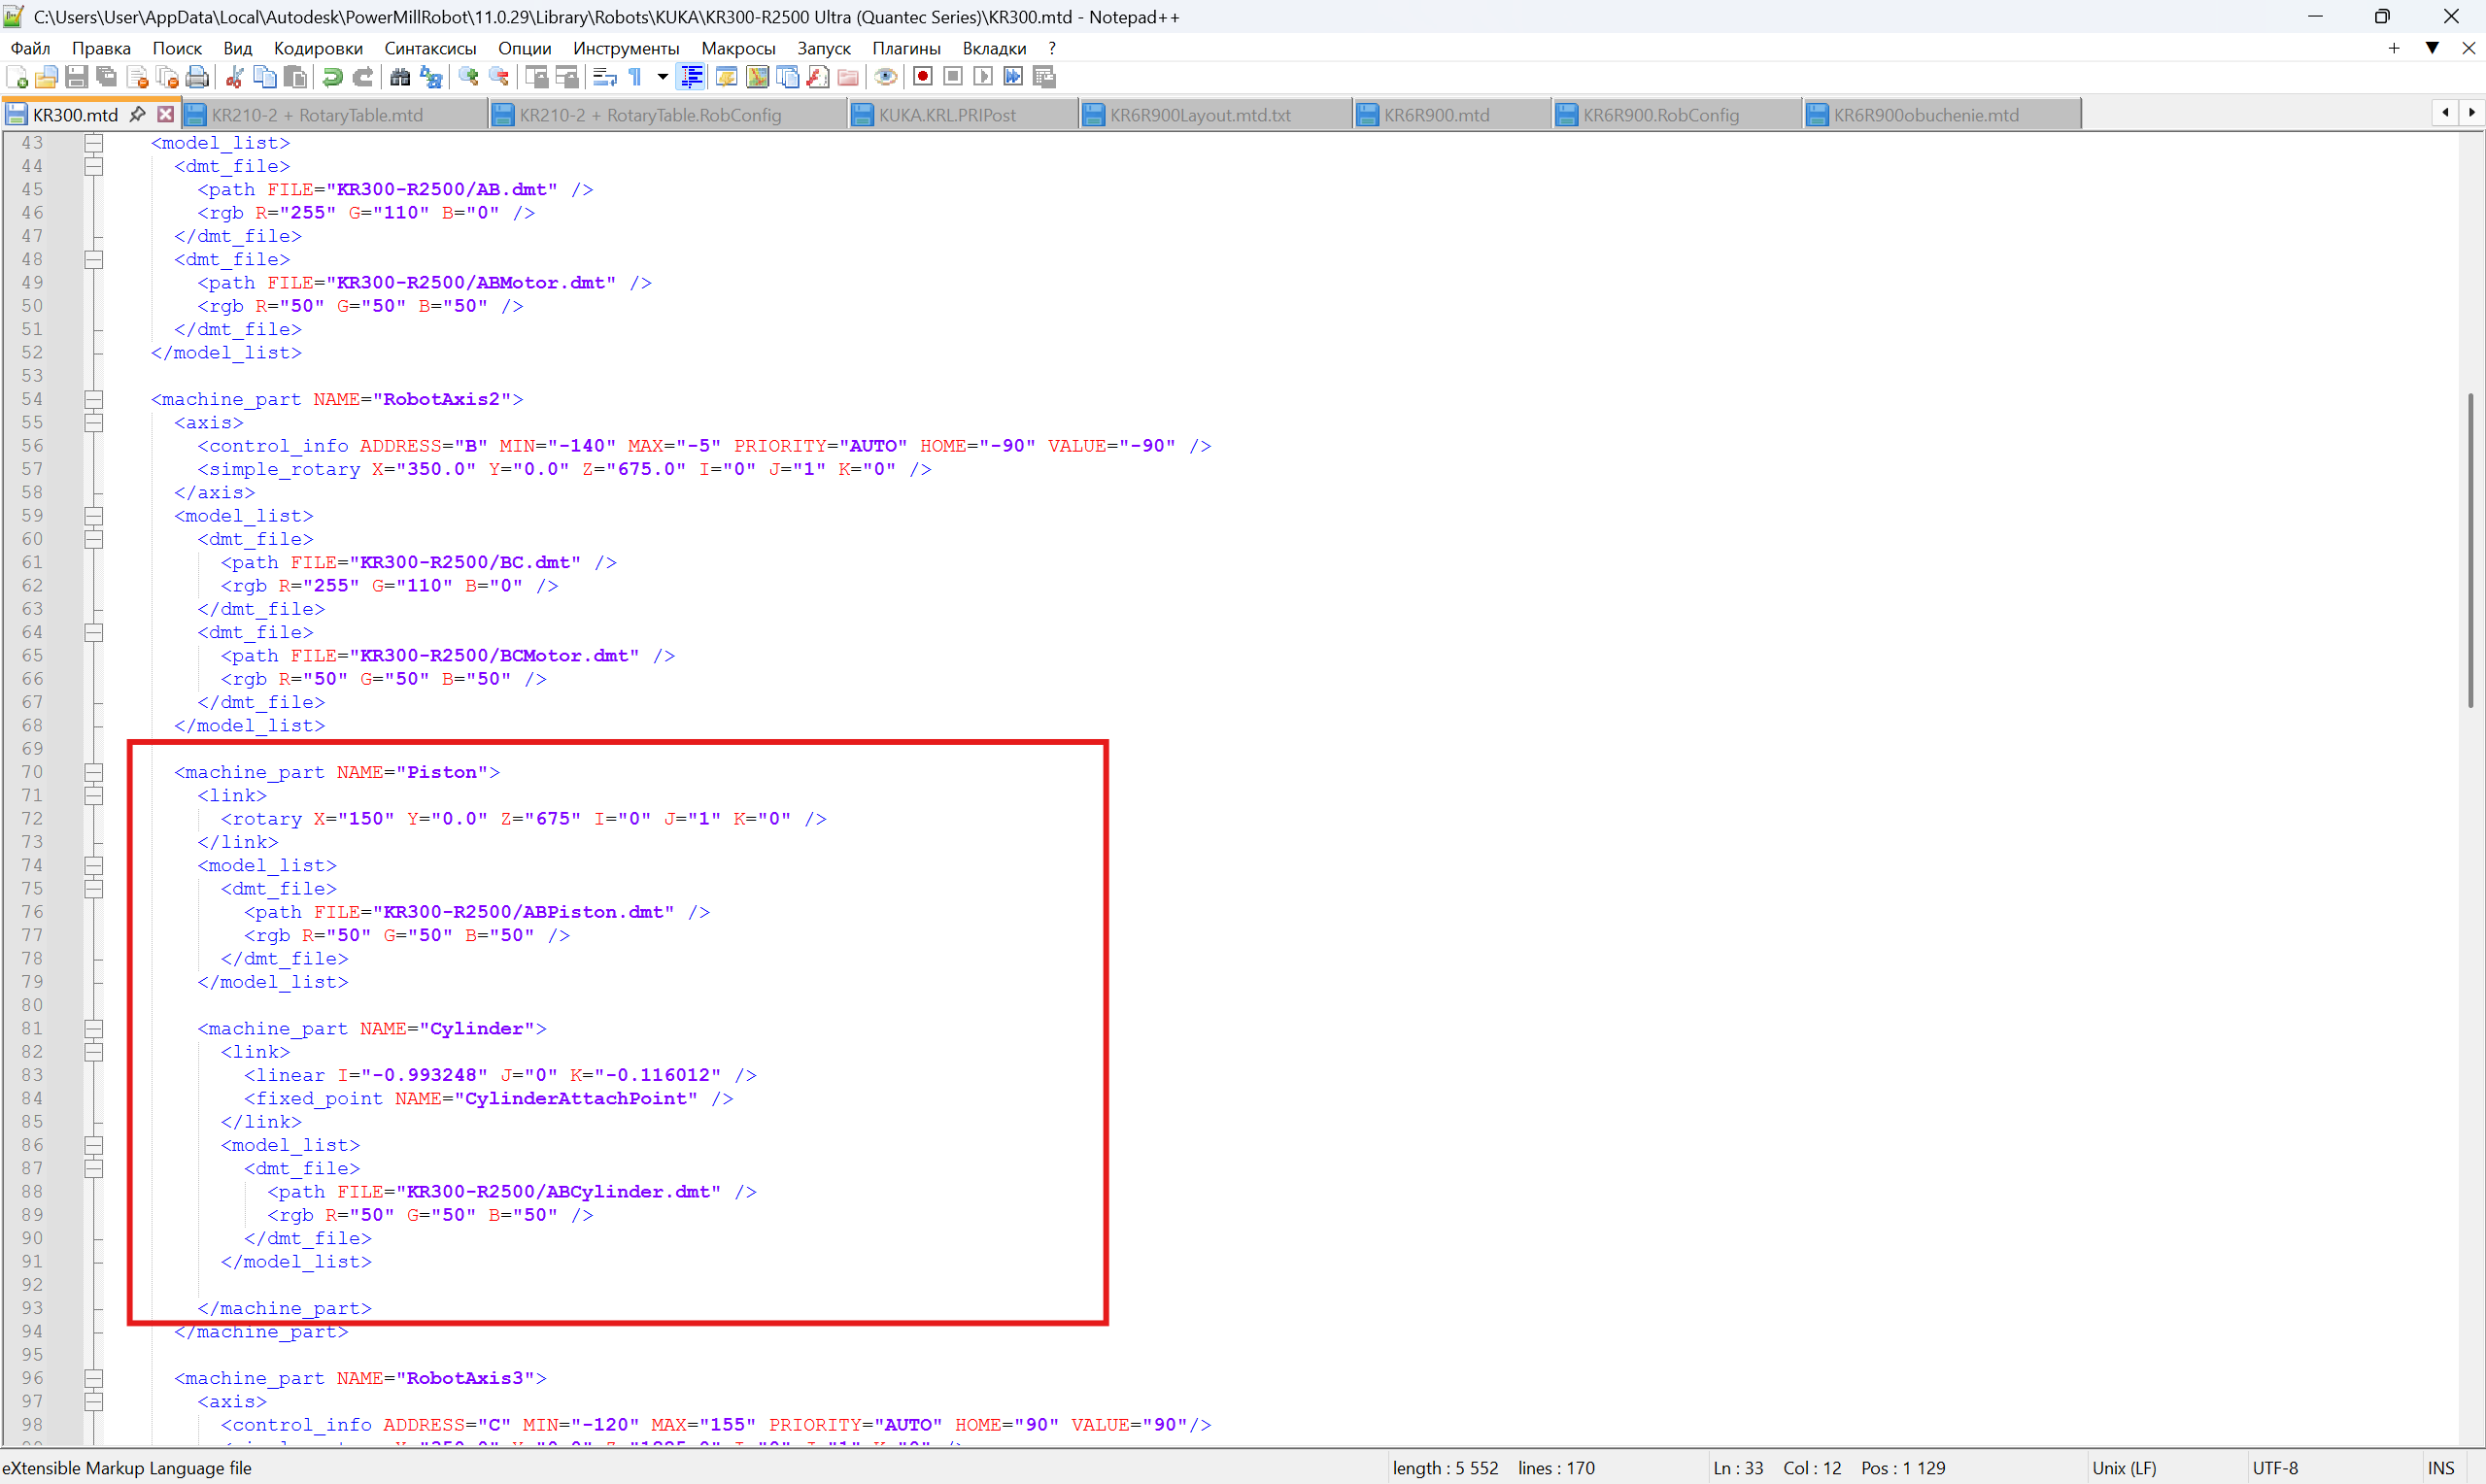The height and width of the screenshot is (1484, 2486).
Task: Open the pilcrow dropdown arrow
Action: [662, 77]
